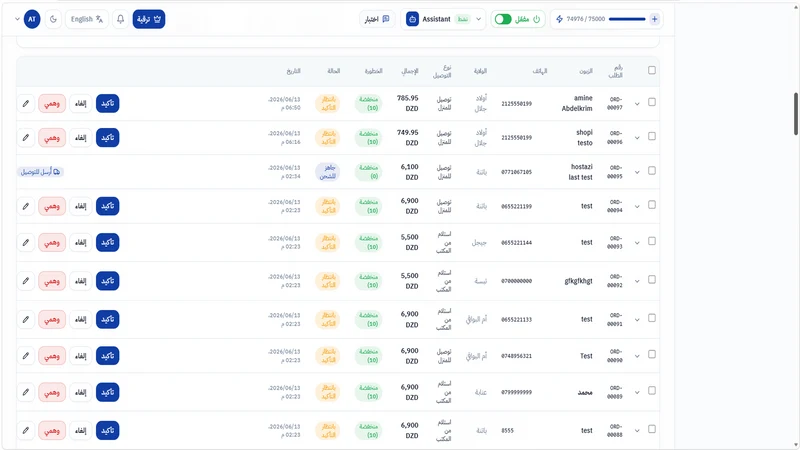This screenshot has width=800, height=450.
Task: Check the ORD-00096 row checkbox
Action: 652,136
